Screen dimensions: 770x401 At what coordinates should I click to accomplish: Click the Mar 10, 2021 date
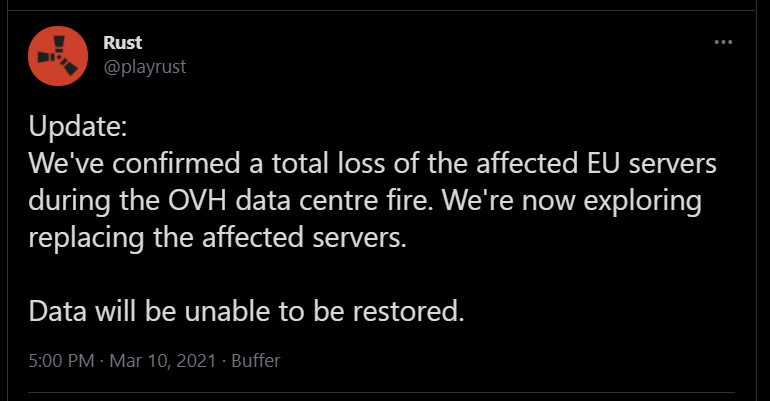[163, 361]
